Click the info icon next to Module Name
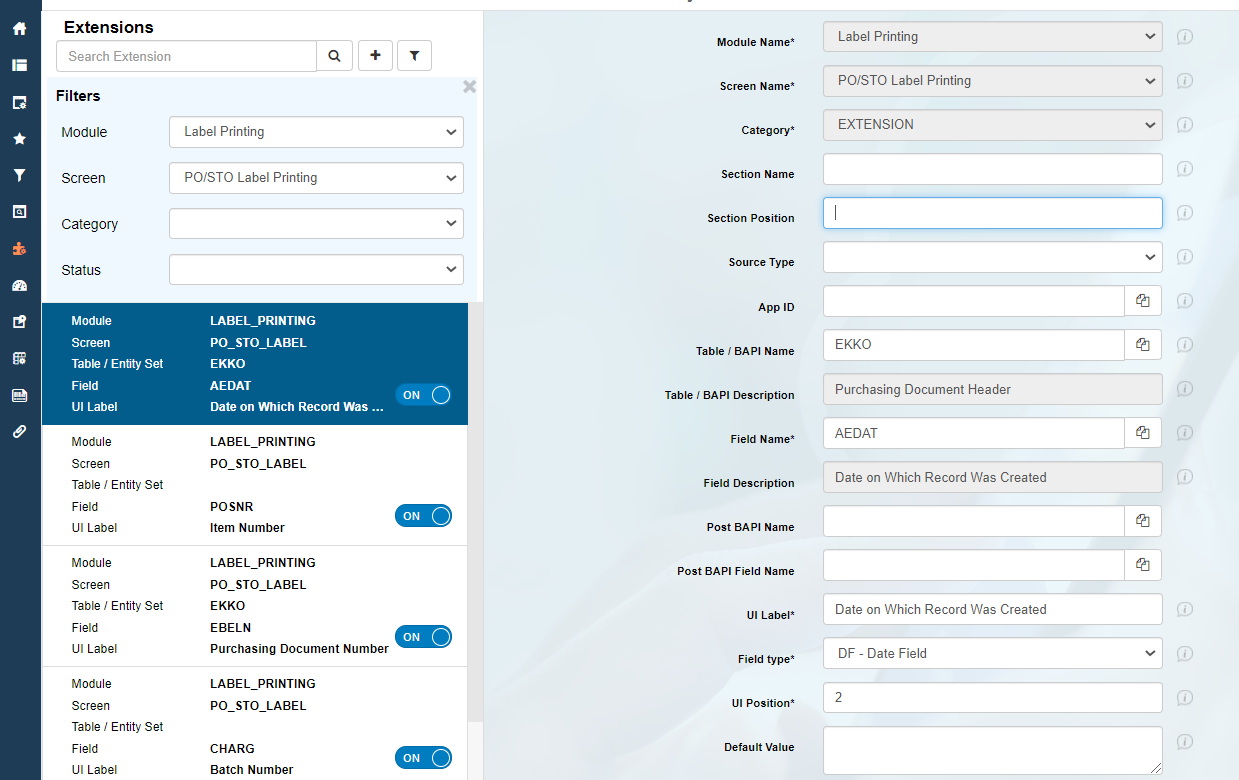The width and height of the screenshot is (1239, 780). (x=1185, y=37)
